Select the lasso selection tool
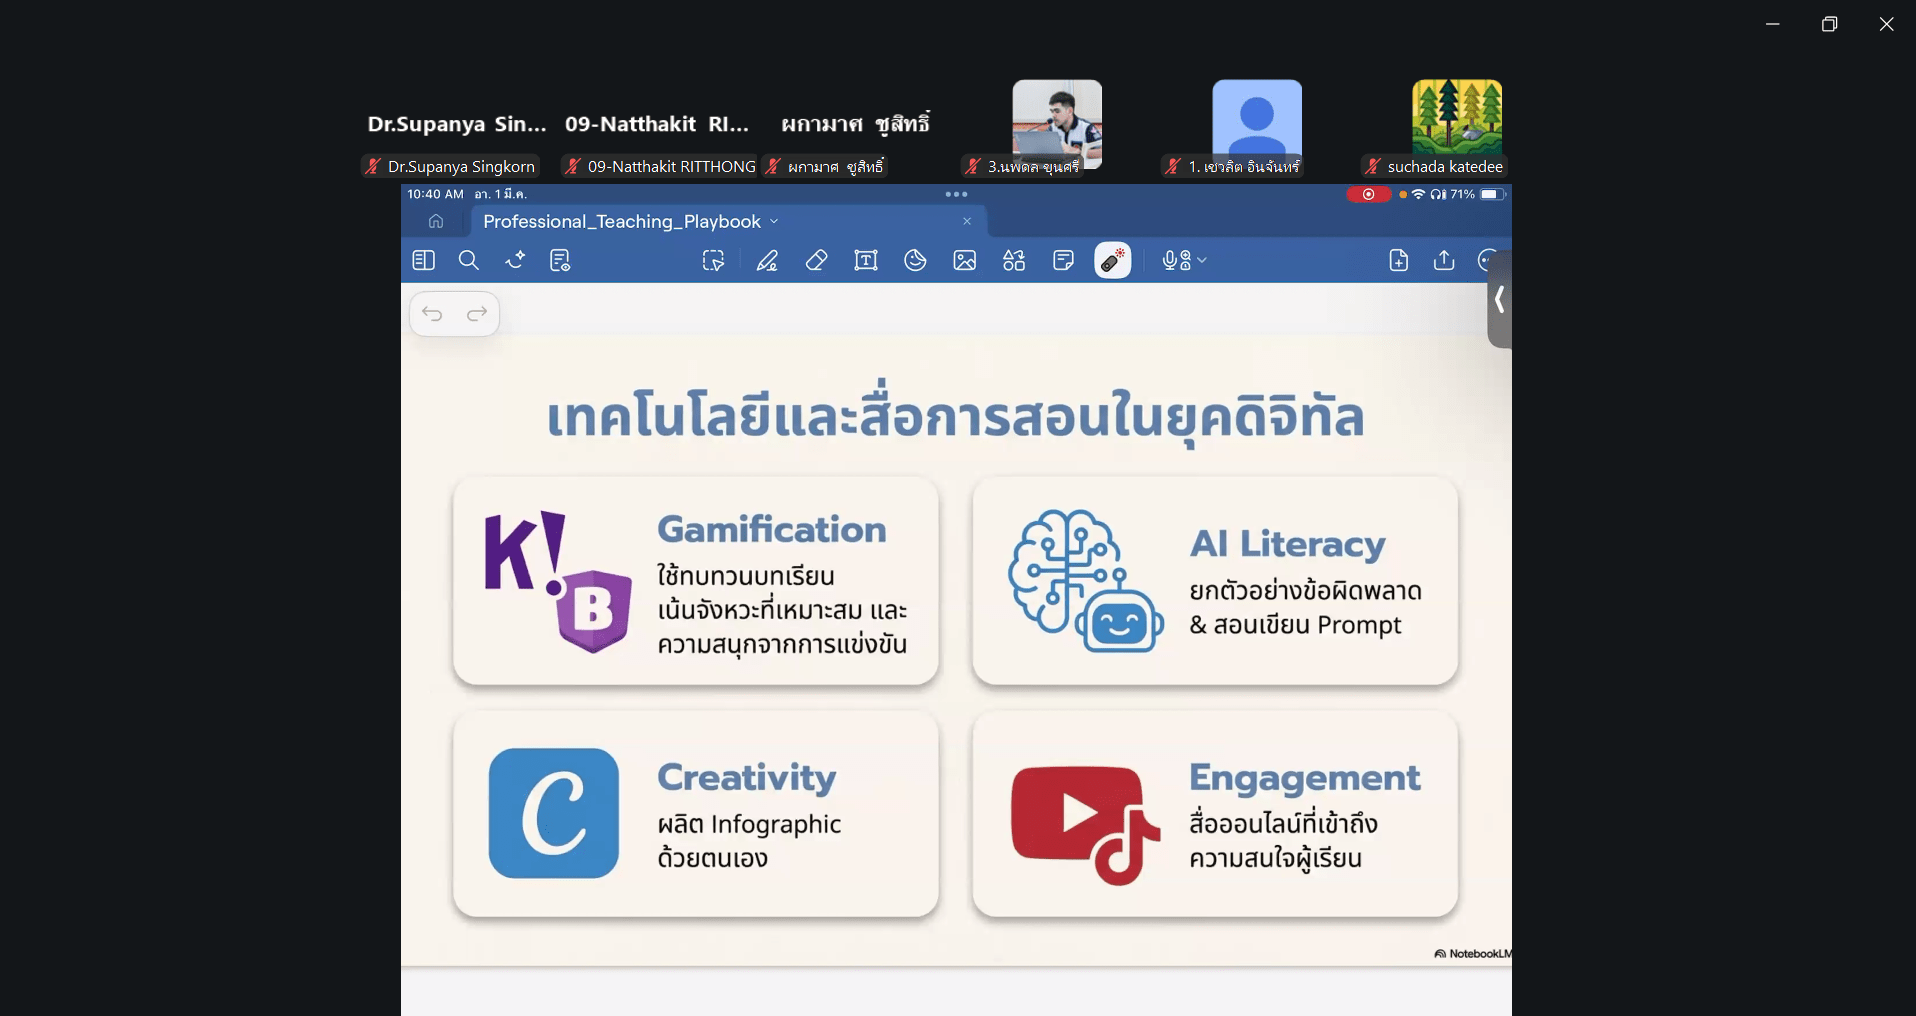This screenshot has height=1016, width=1916. (x=713, y=261)
